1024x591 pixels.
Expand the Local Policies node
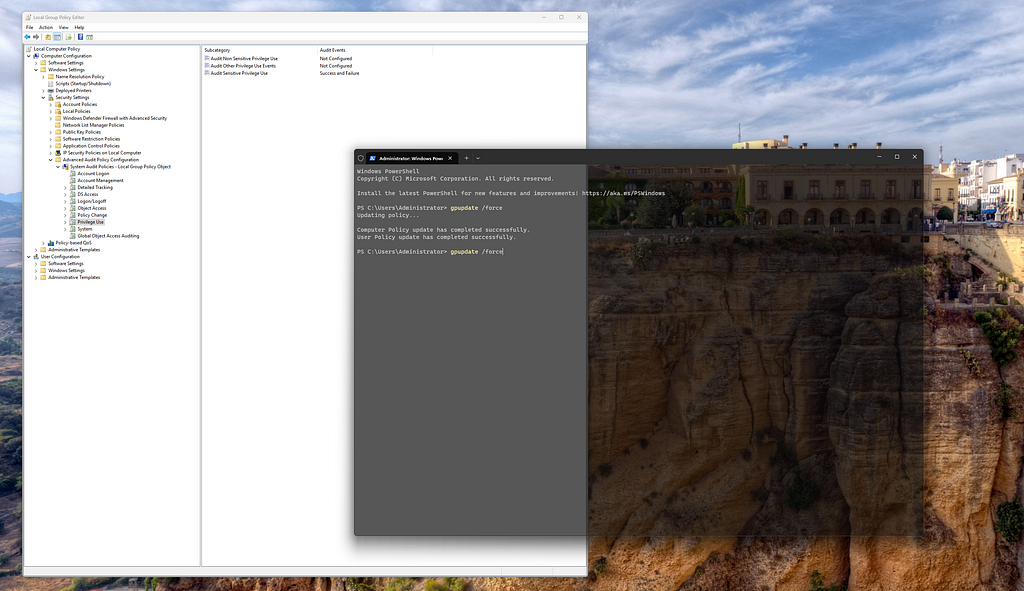(x=50, y=111)
